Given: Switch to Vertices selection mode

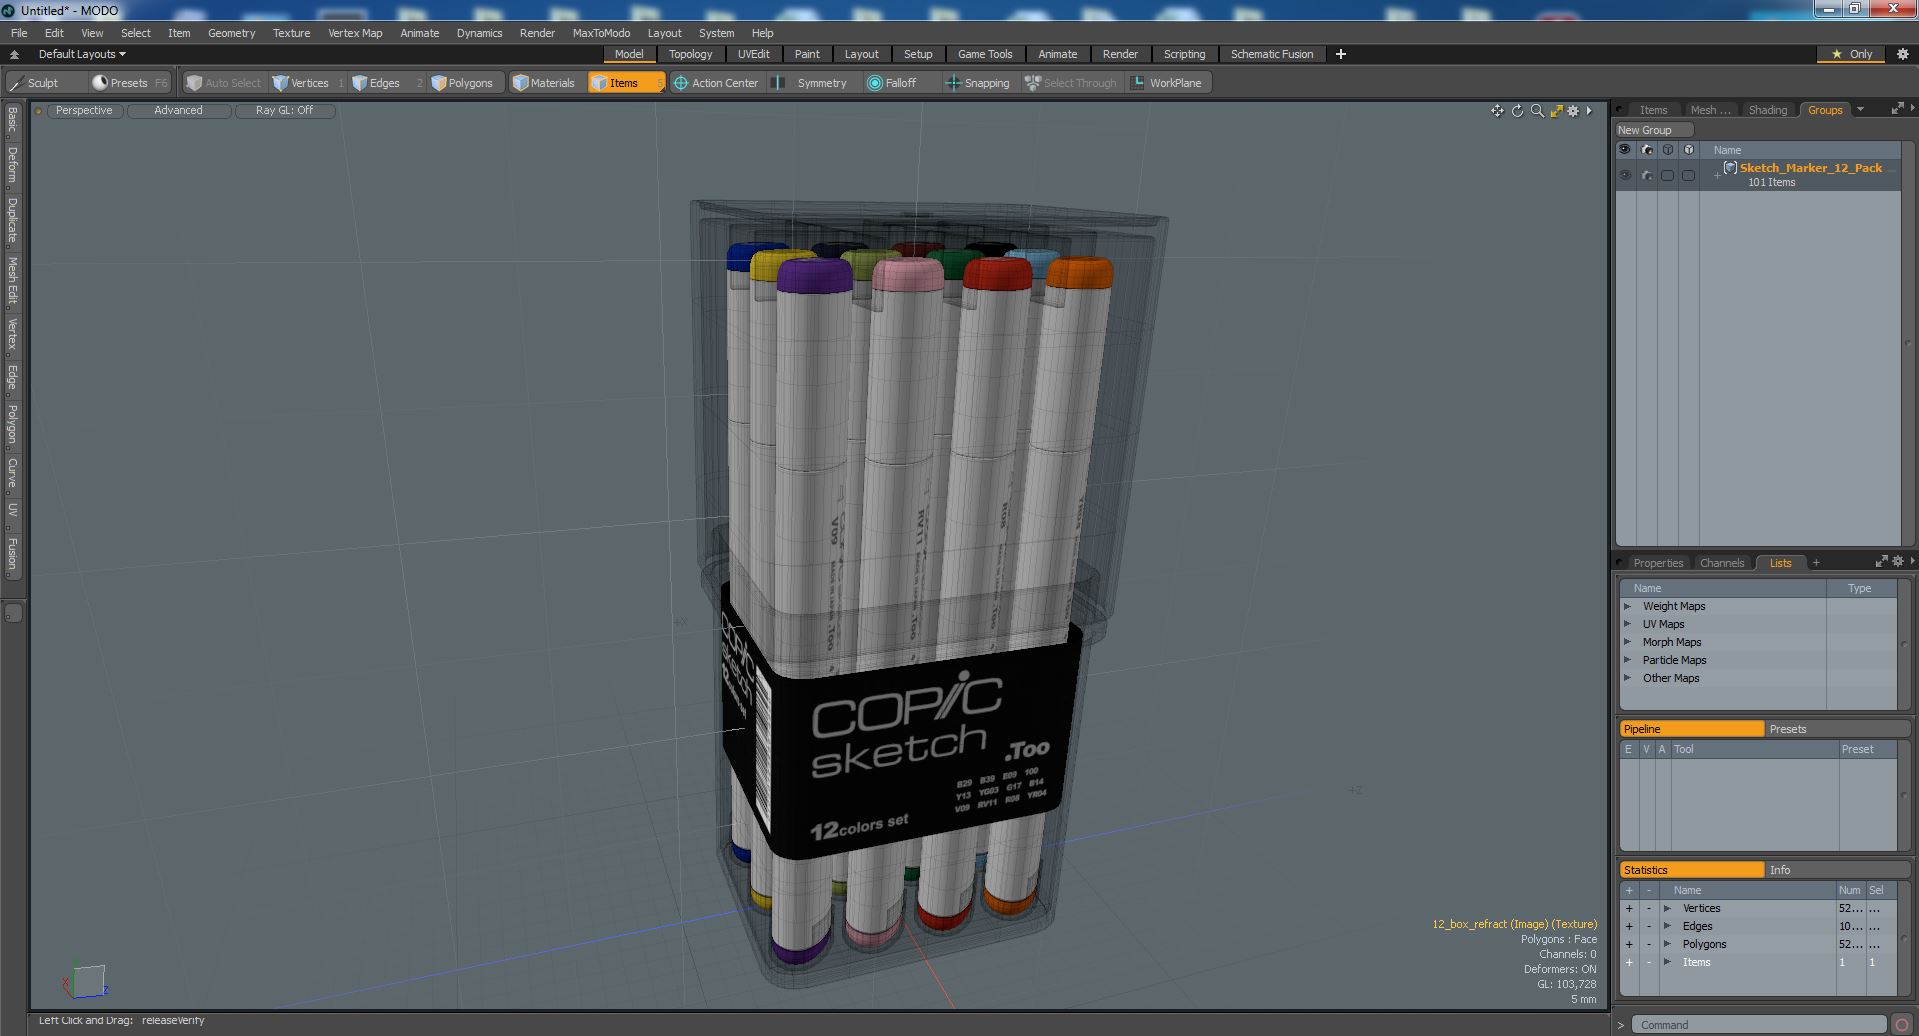Looking at the screenshot, I should click(x=308, y=83).
